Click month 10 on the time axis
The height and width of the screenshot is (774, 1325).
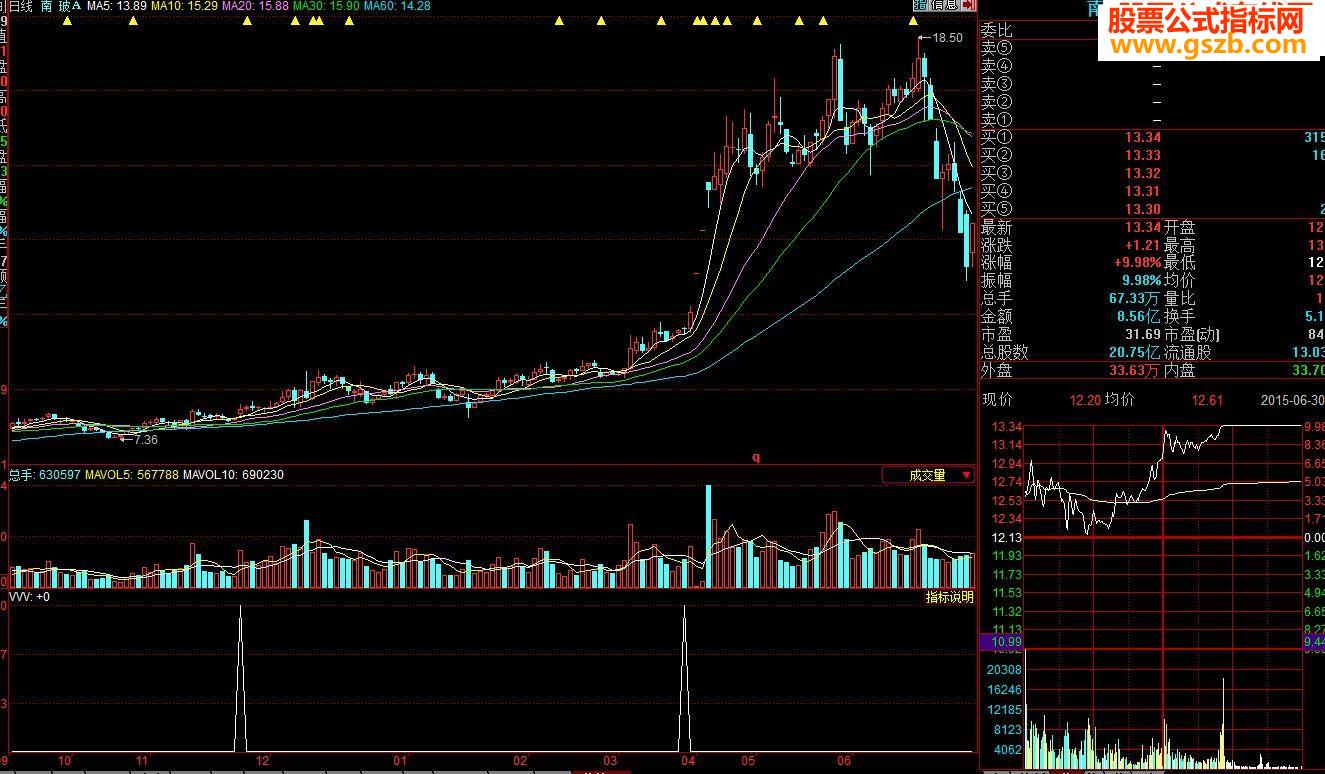point(65,761)
